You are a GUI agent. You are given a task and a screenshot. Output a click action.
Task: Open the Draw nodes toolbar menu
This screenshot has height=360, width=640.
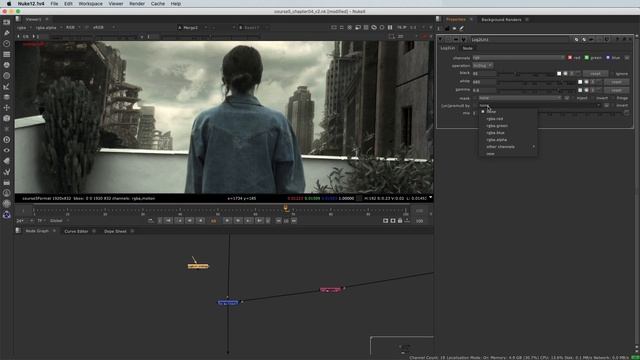[x=7, y=33]
